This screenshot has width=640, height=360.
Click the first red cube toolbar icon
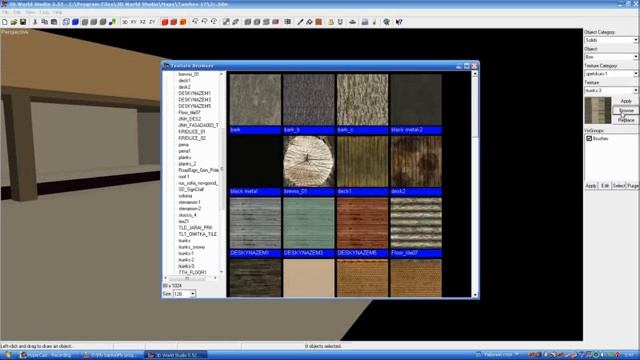click(x=165, y=22)
